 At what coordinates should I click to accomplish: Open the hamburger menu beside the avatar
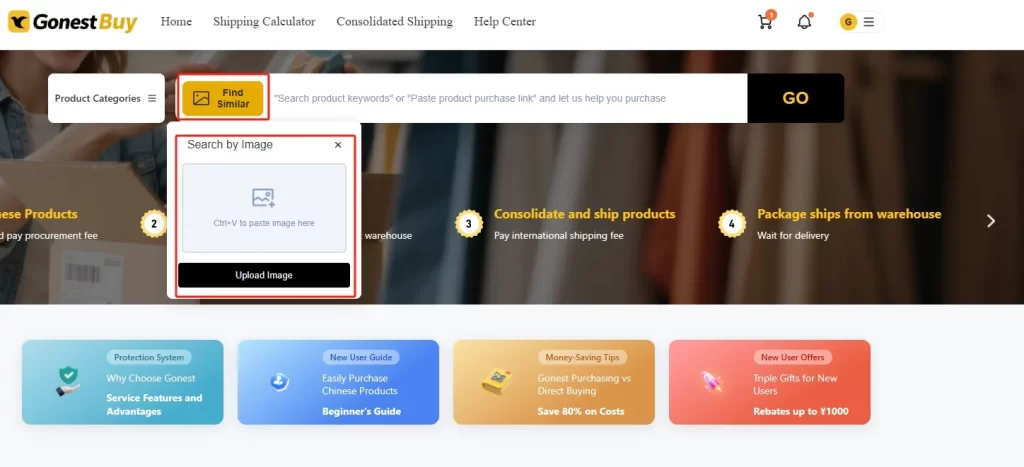tap(869, 22)
